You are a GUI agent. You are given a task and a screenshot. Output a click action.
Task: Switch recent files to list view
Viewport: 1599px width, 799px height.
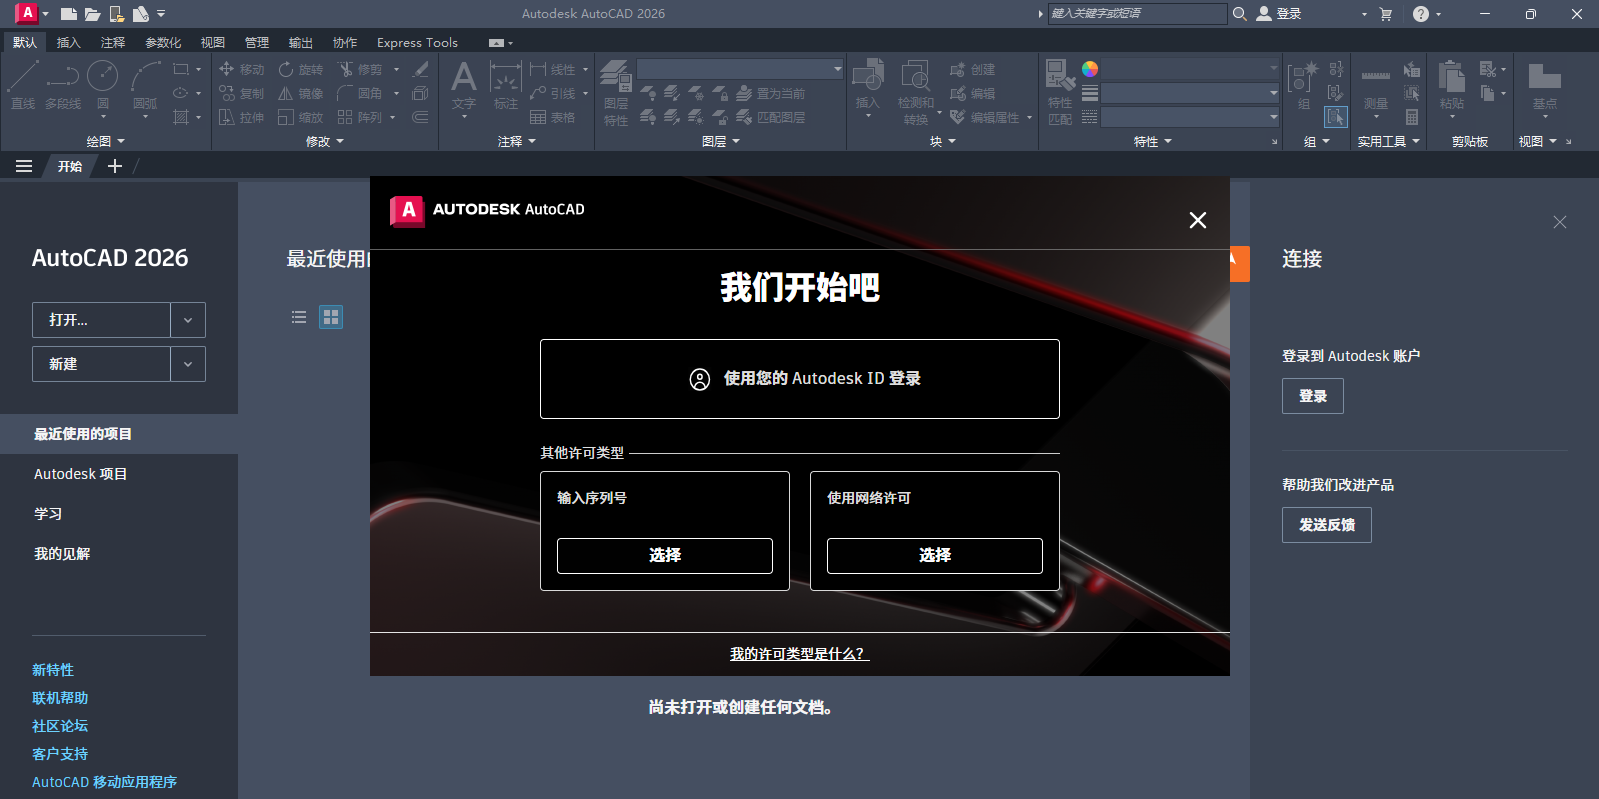coord(299,317)
